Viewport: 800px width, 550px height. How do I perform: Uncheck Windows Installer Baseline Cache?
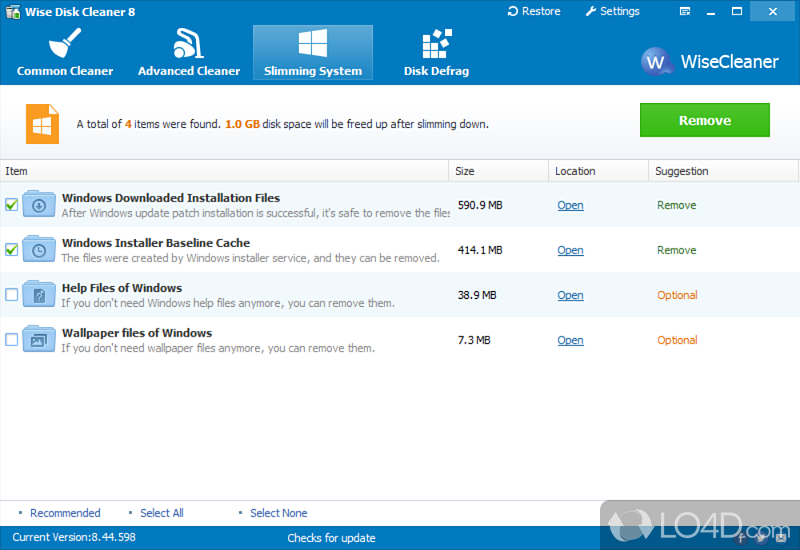[x=12, y=250]
